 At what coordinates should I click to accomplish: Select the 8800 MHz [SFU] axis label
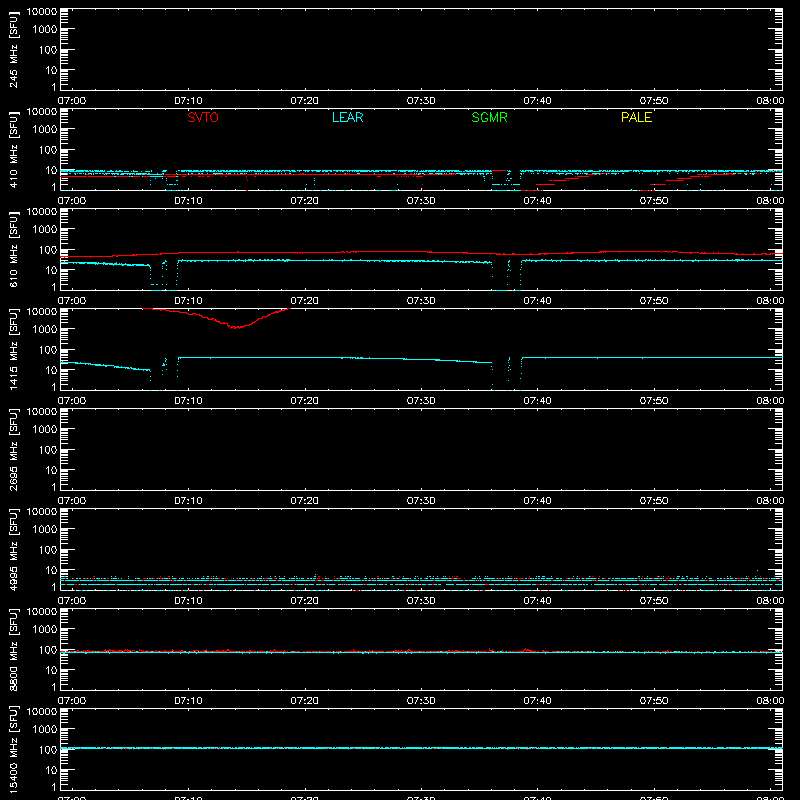13,649
